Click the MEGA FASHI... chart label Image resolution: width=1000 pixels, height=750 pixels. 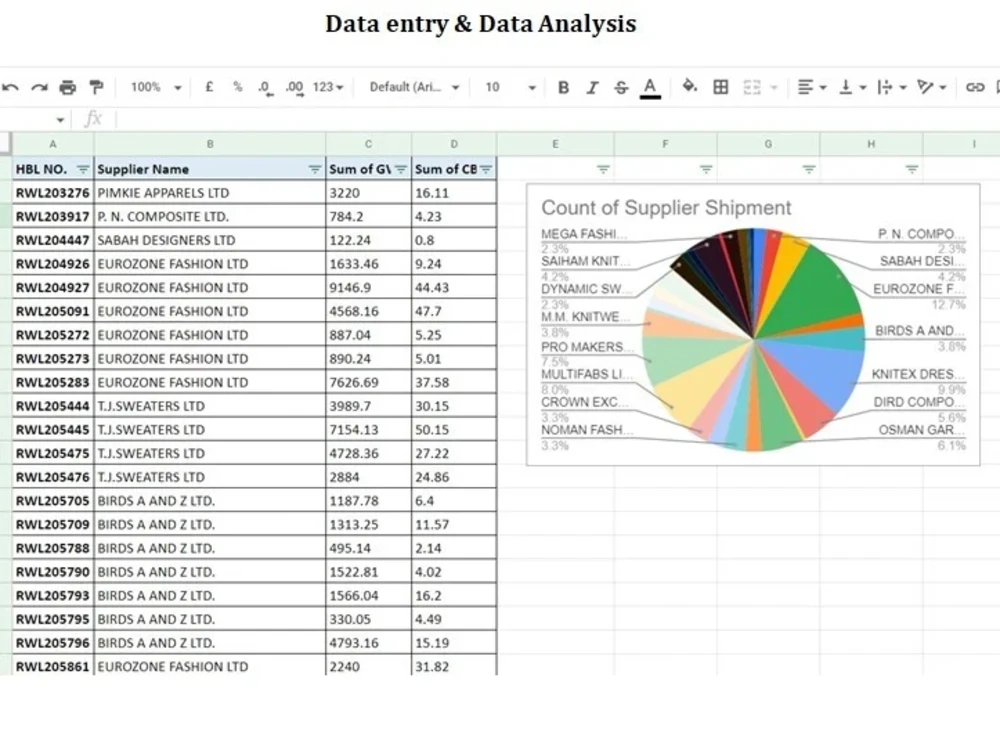pos(584,234)
